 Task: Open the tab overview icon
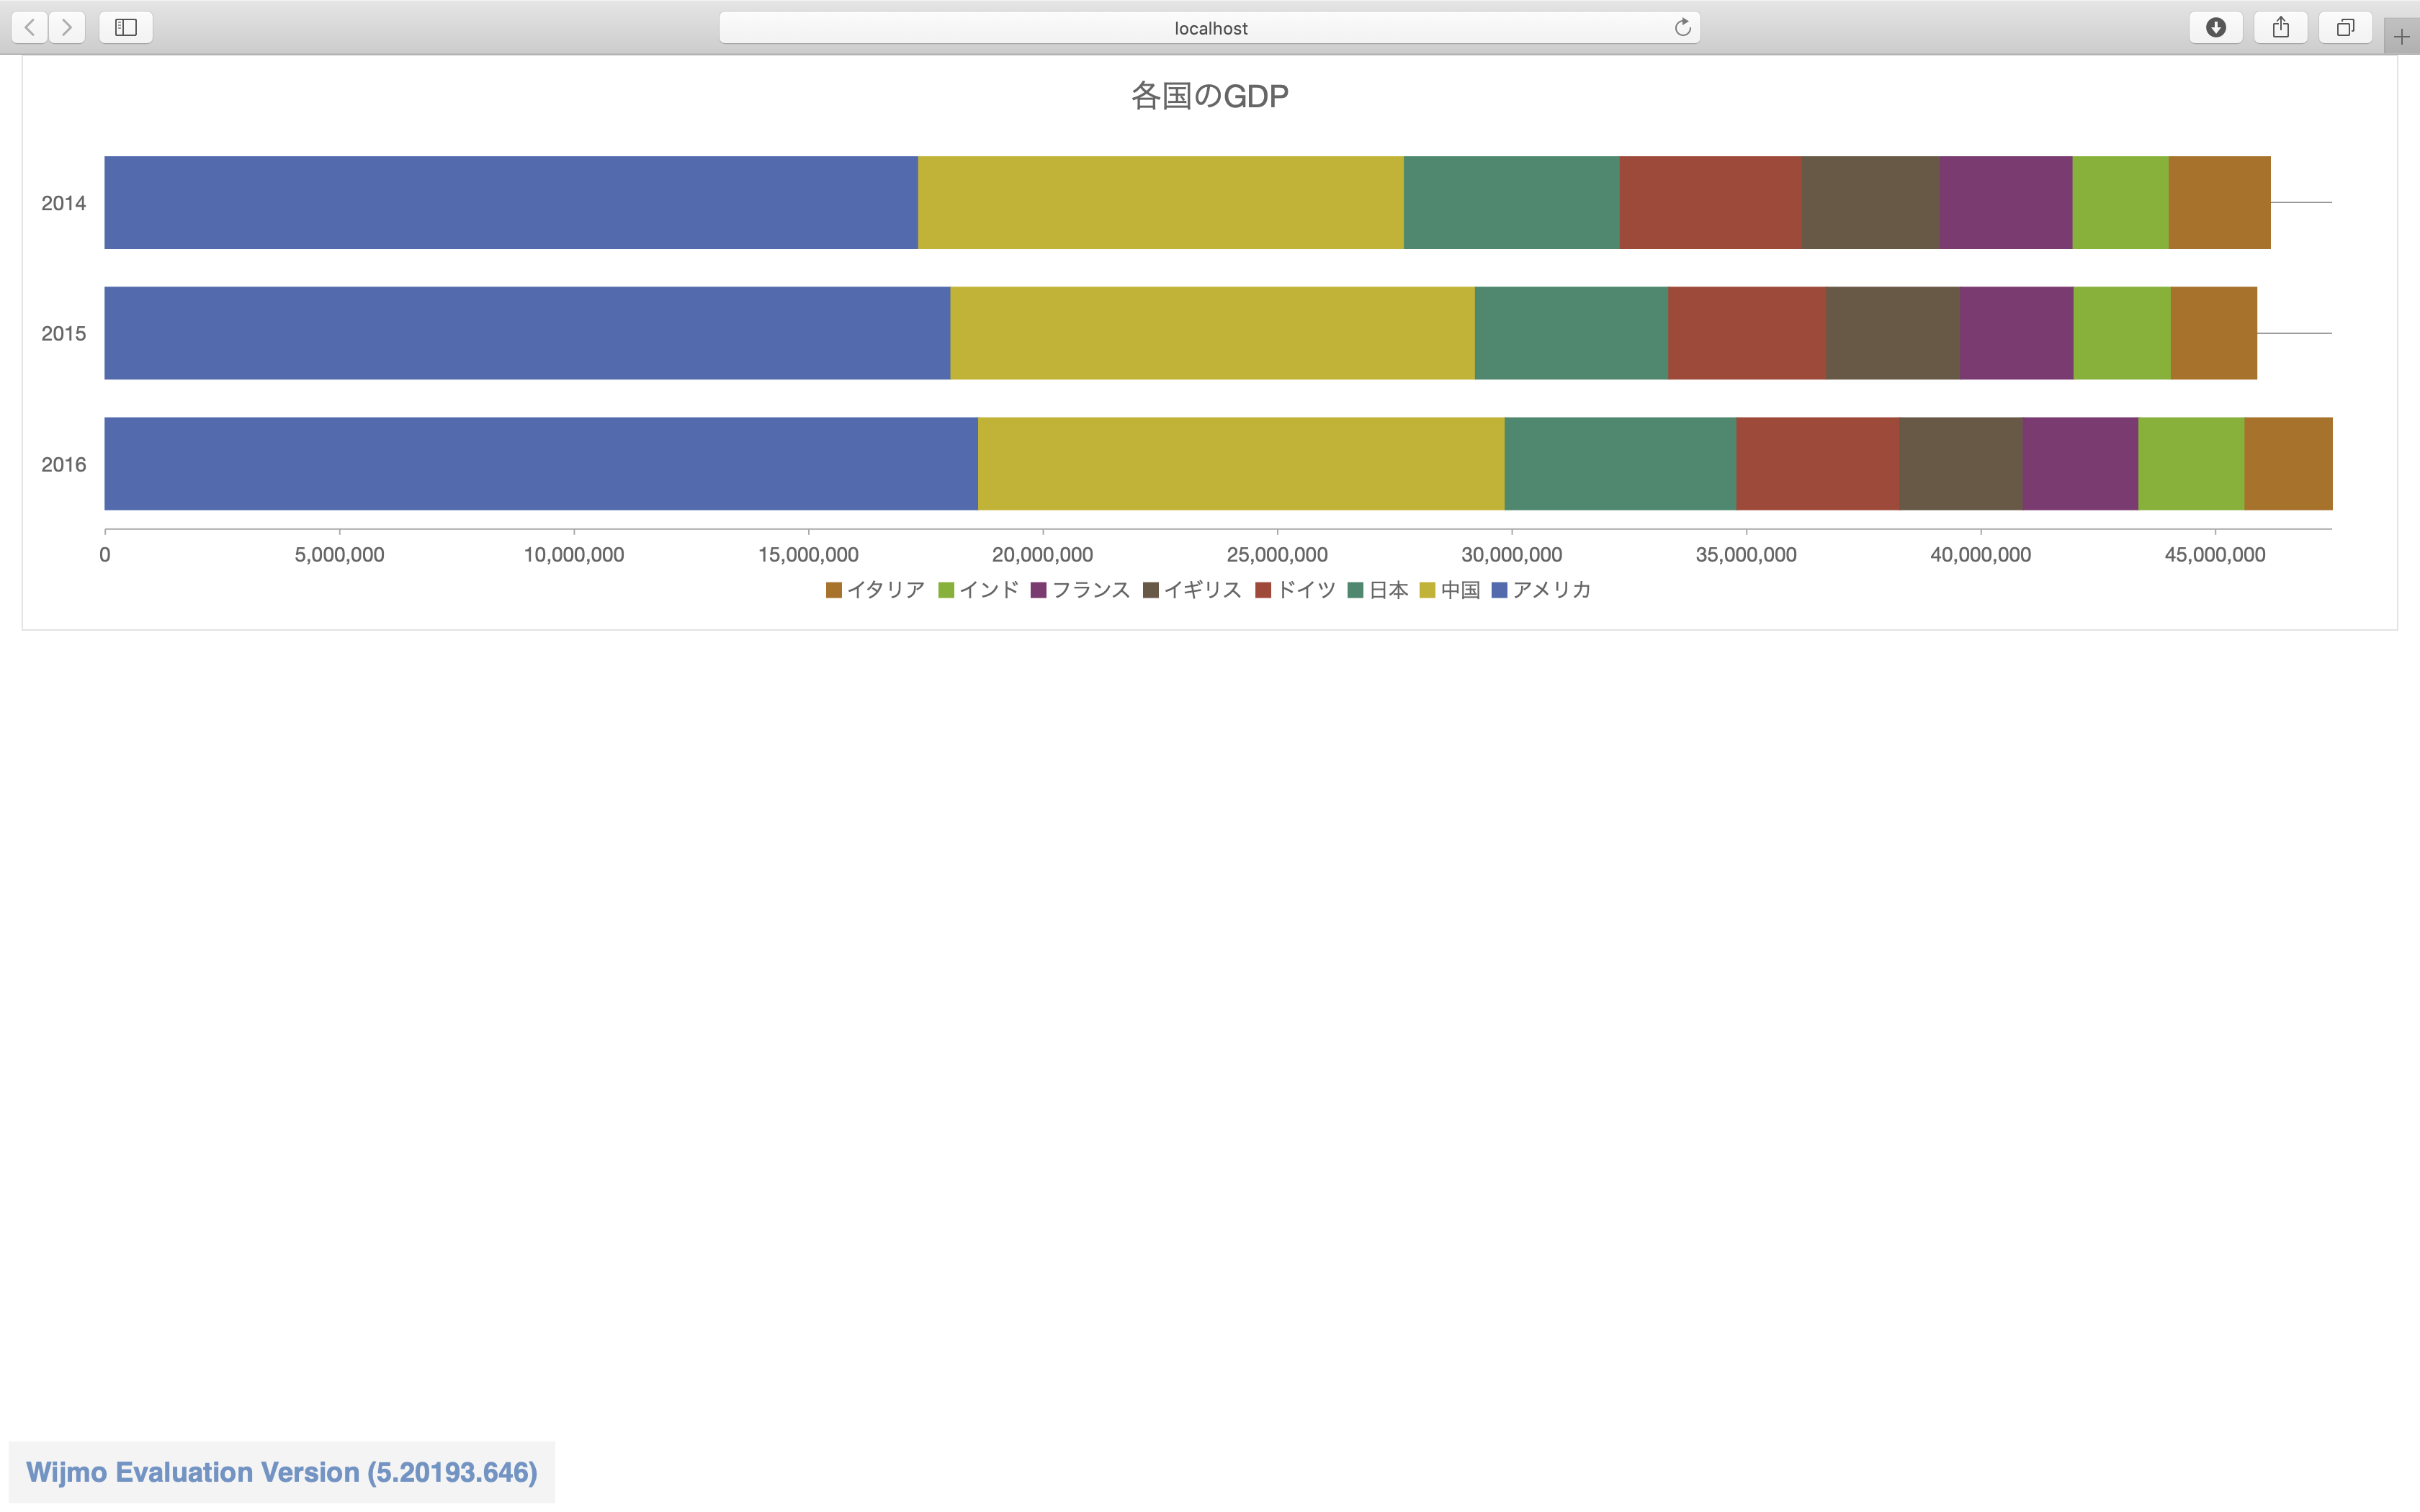click(x=2345, y=27)
